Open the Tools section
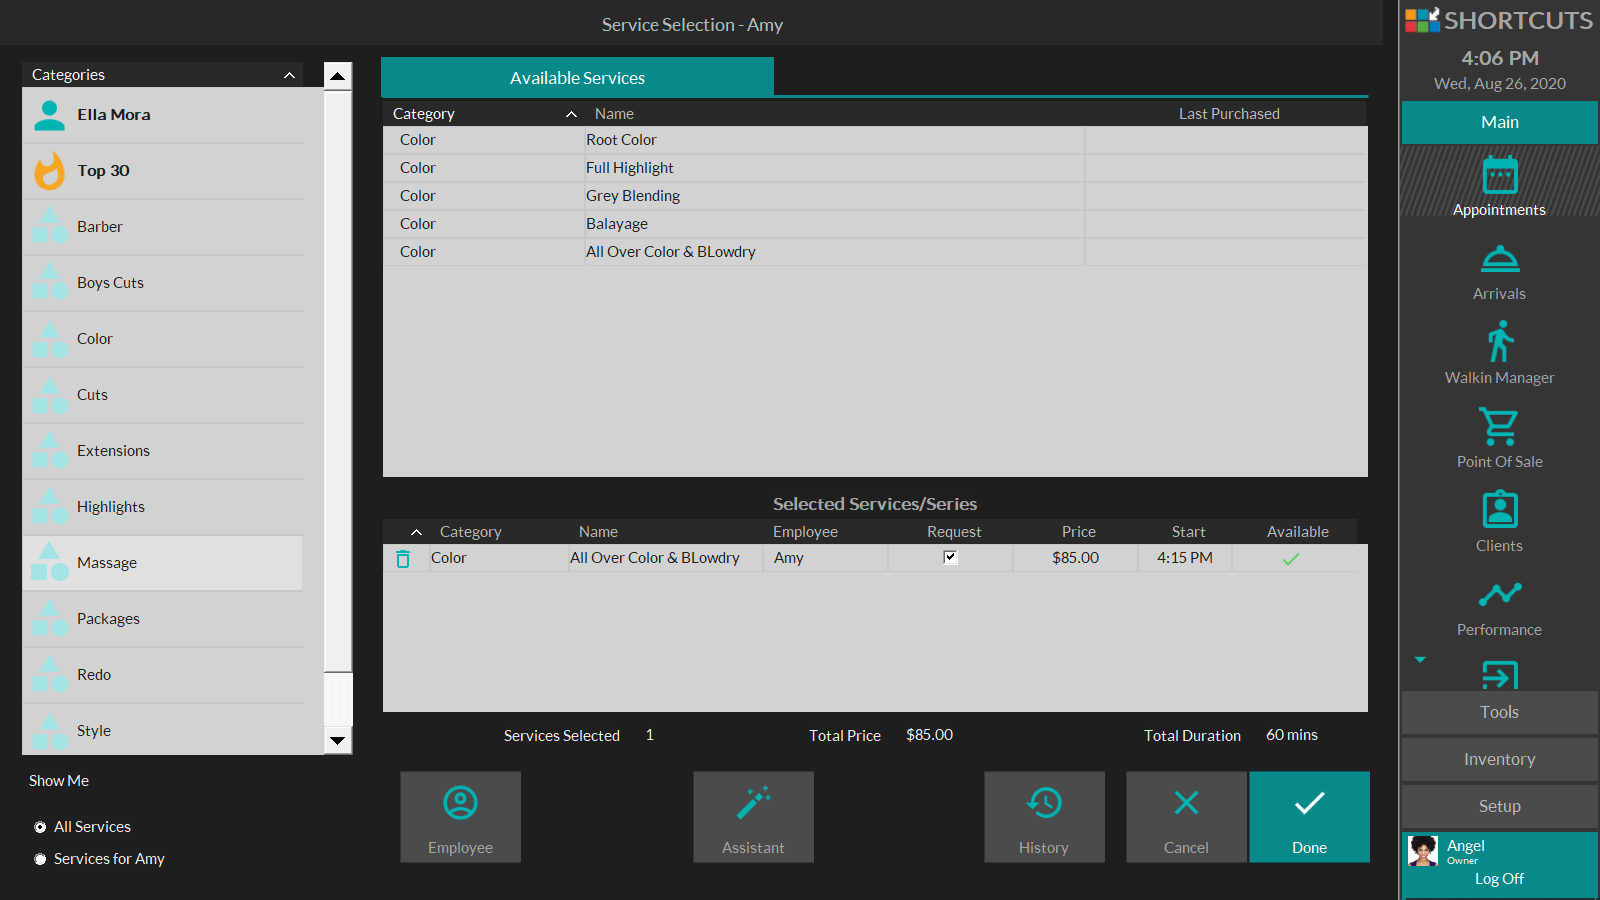This screenshot has height=900, width=1600. pyautogui.click(x=1500, y=712)
